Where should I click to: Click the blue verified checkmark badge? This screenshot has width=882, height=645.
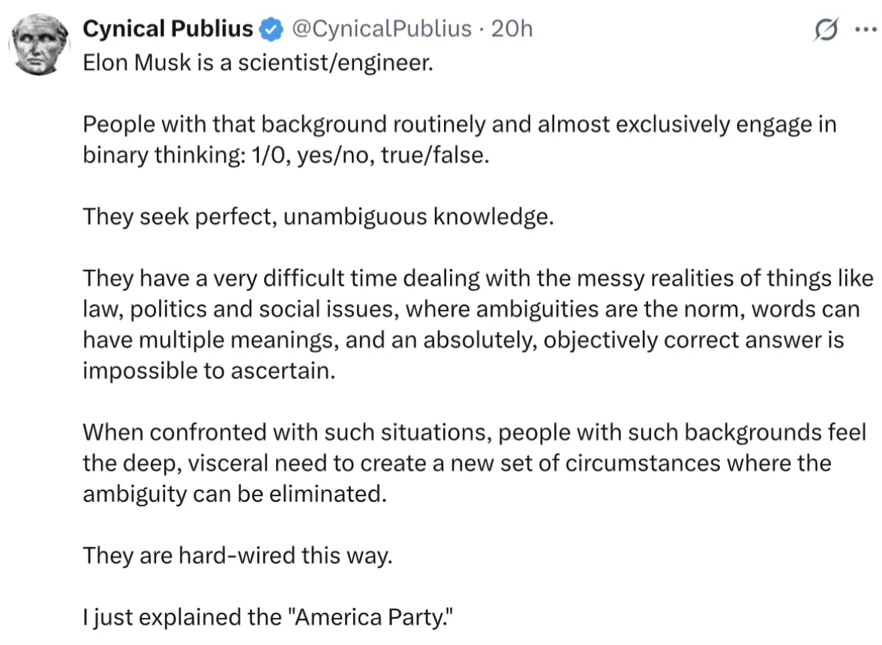pos(272,29)
